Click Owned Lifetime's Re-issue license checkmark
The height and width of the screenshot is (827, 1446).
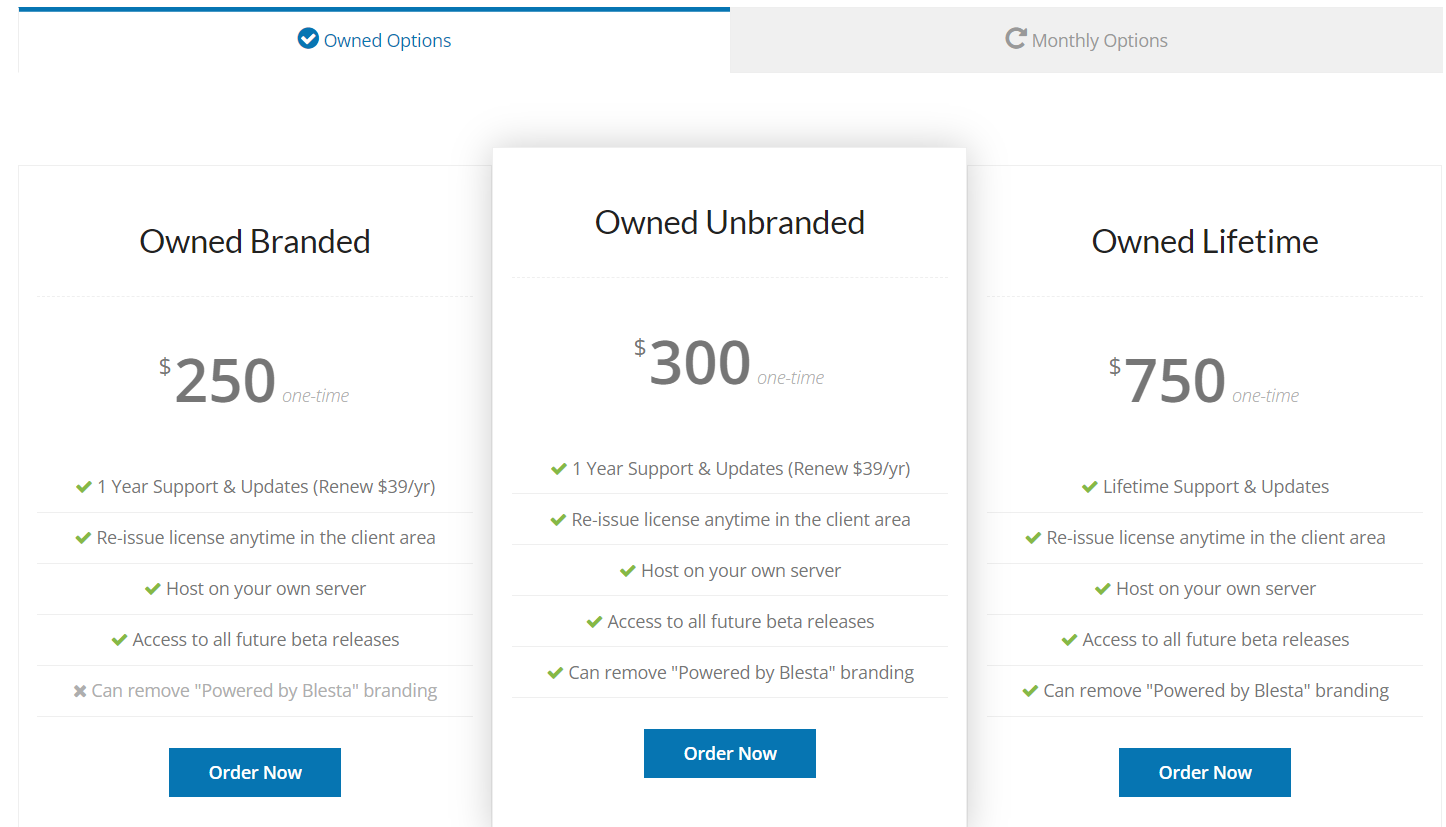tap(1034, 538)
